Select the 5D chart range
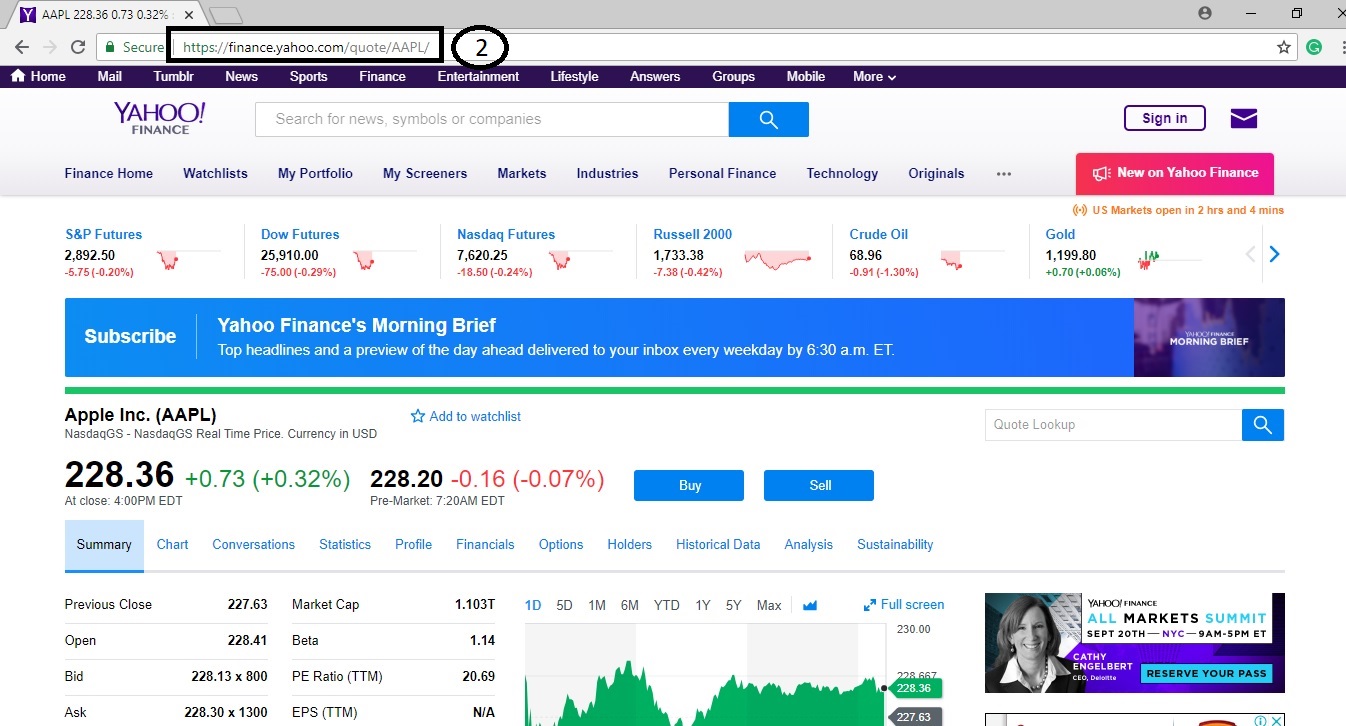Viewport: 1346px width, 726px height. point(564,605)
